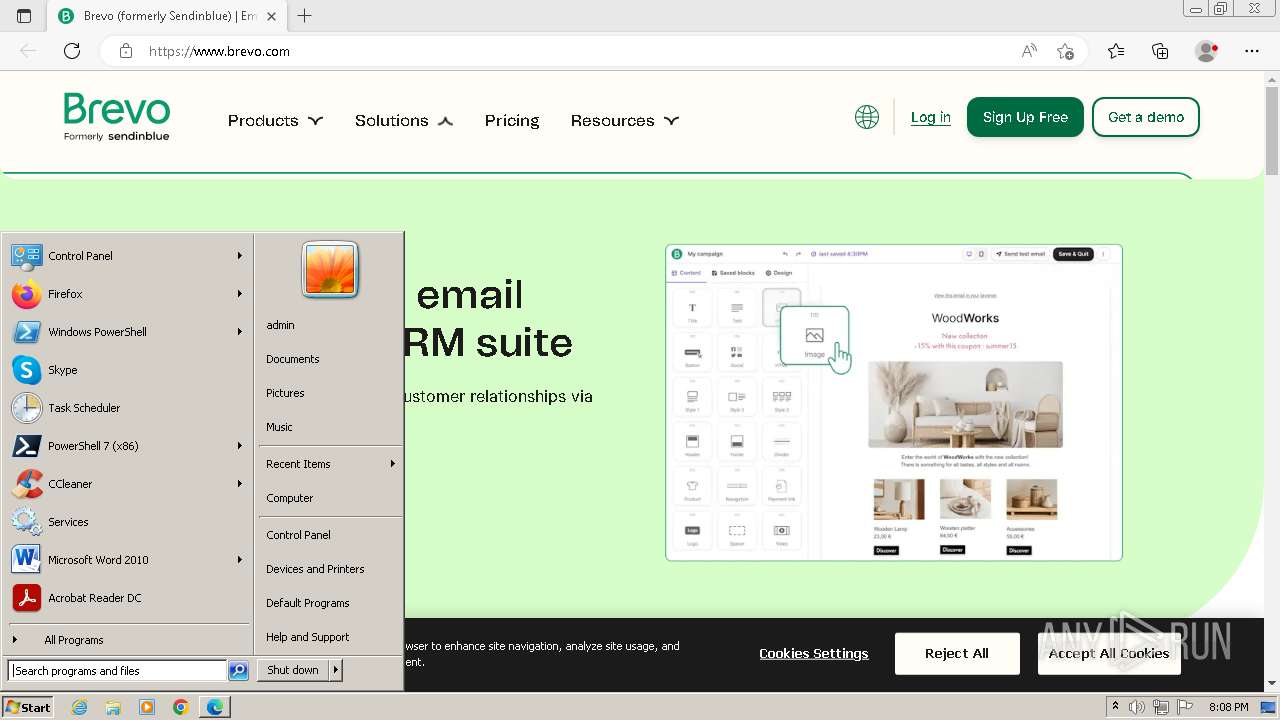Open the Favorites list in Edge
The width and height of the screenshot is (1280, 720).
pyautogui.click(x=1116, y=51)
